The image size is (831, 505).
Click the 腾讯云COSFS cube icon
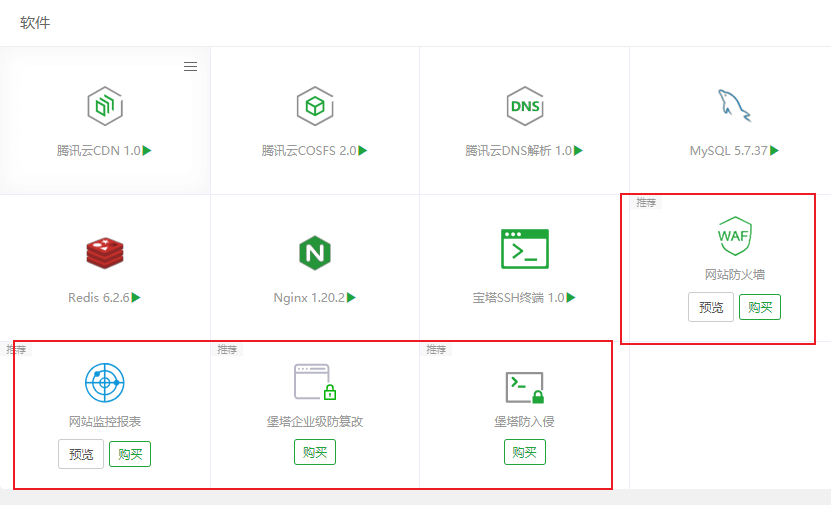pyautogui.click(x=315, y=106)
